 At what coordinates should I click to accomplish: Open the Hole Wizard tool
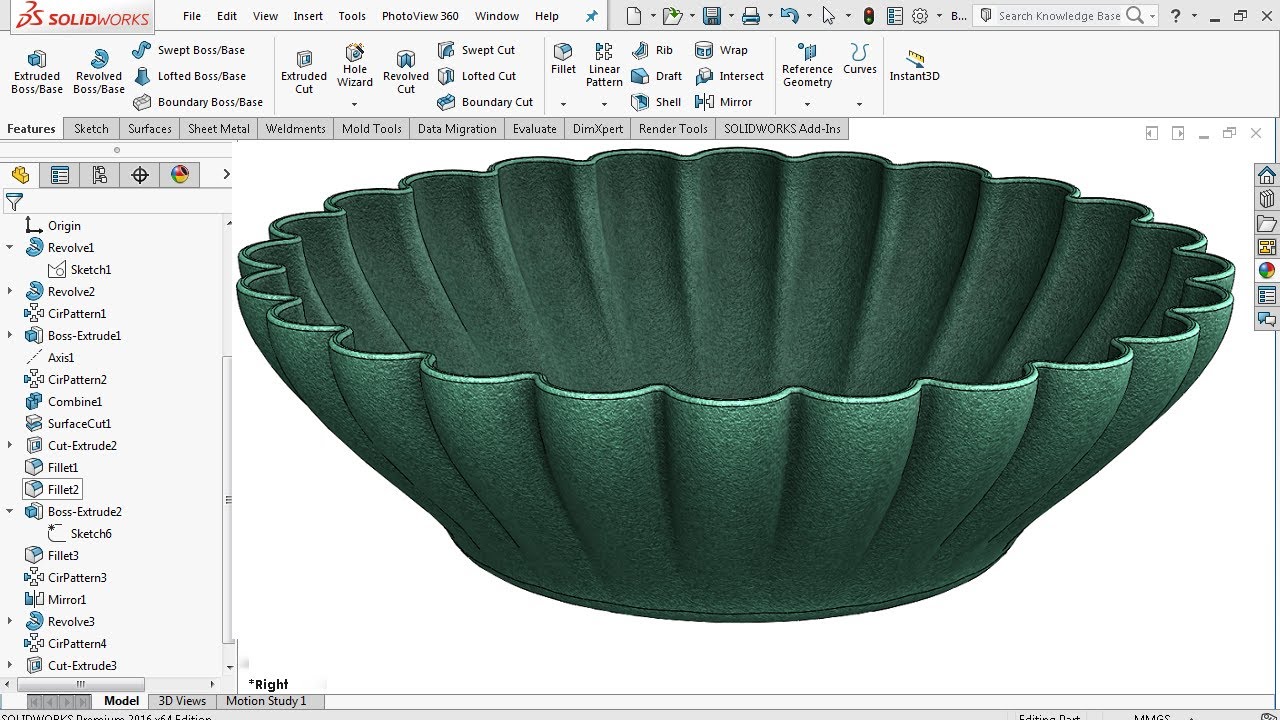tap(355, 65)
